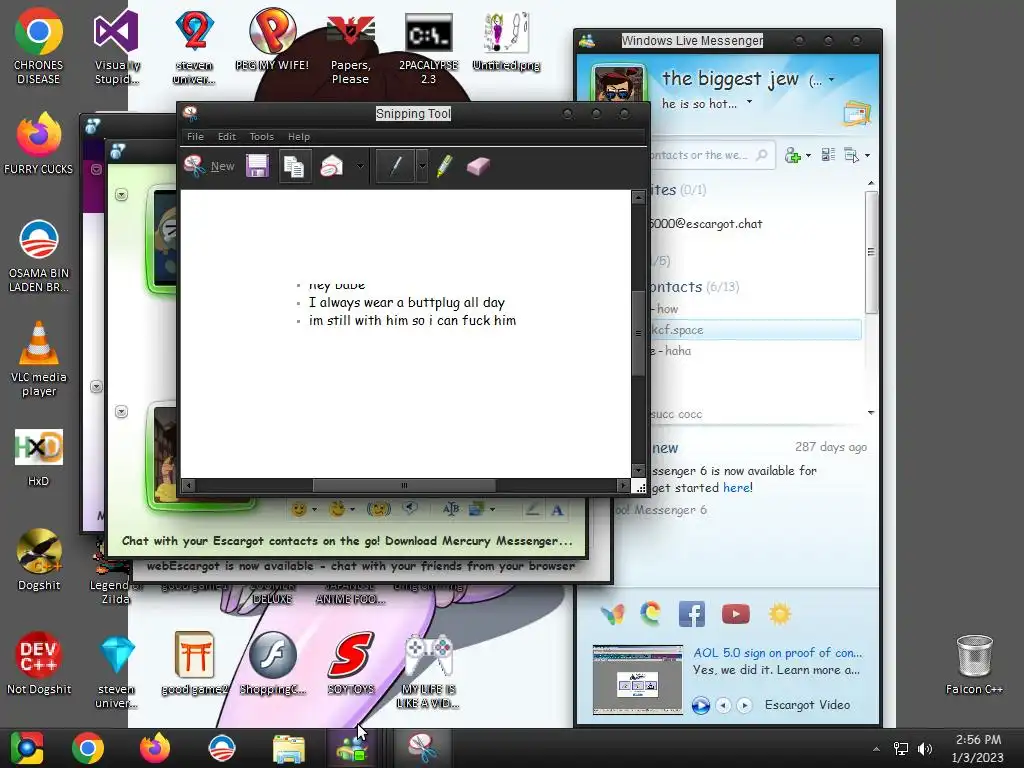
Task: Click font 'A' button in chat window
Action: [557, 510]
